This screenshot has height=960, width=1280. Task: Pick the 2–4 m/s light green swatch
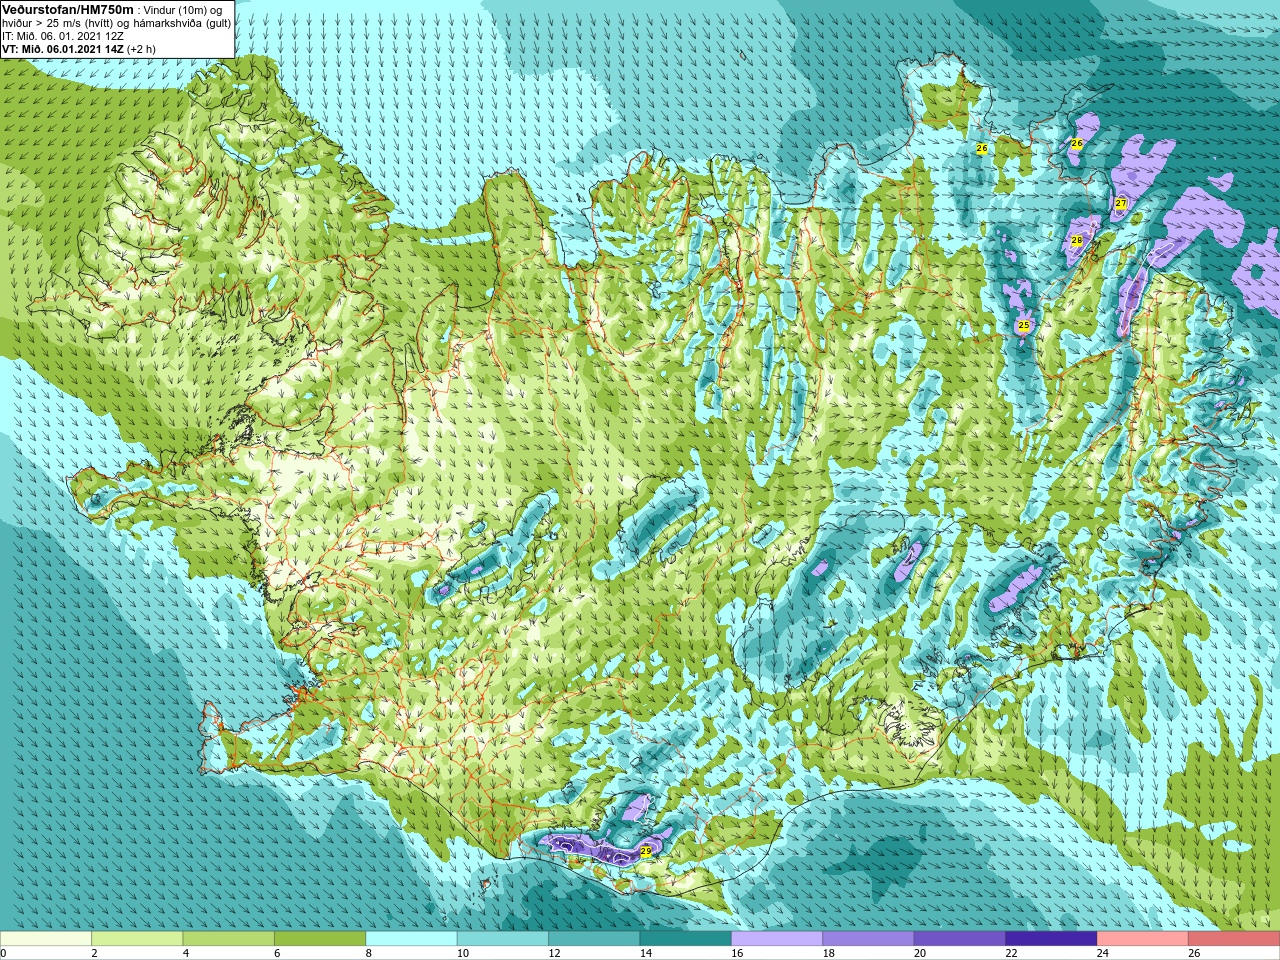[x=137, y=938]
